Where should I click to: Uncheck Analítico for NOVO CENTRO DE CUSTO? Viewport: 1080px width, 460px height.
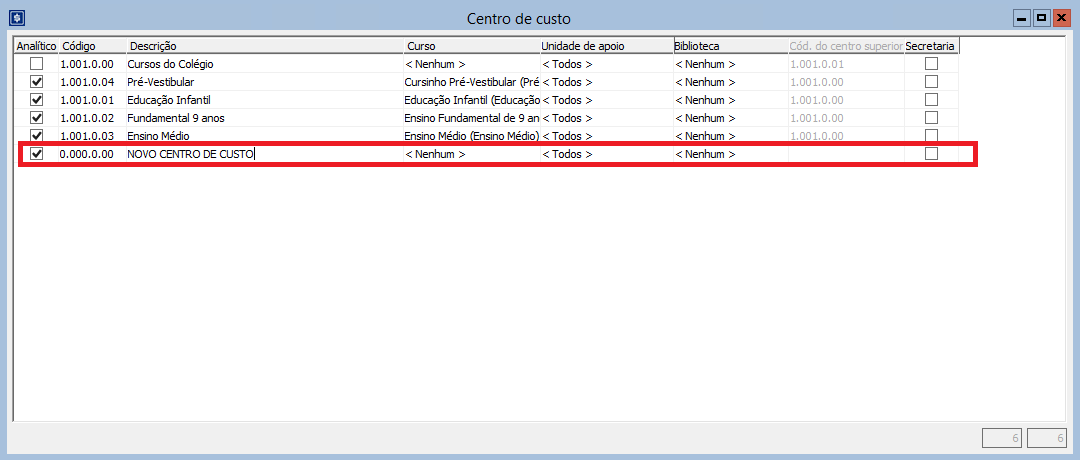tap(37, 154)
